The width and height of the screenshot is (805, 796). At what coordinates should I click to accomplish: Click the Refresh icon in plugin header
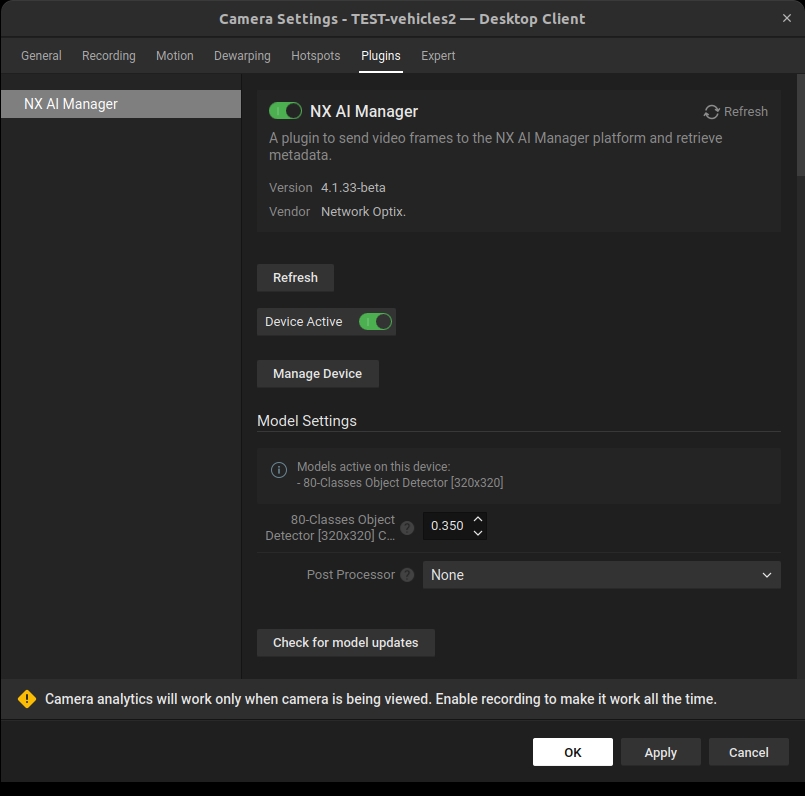coord(712,112)
